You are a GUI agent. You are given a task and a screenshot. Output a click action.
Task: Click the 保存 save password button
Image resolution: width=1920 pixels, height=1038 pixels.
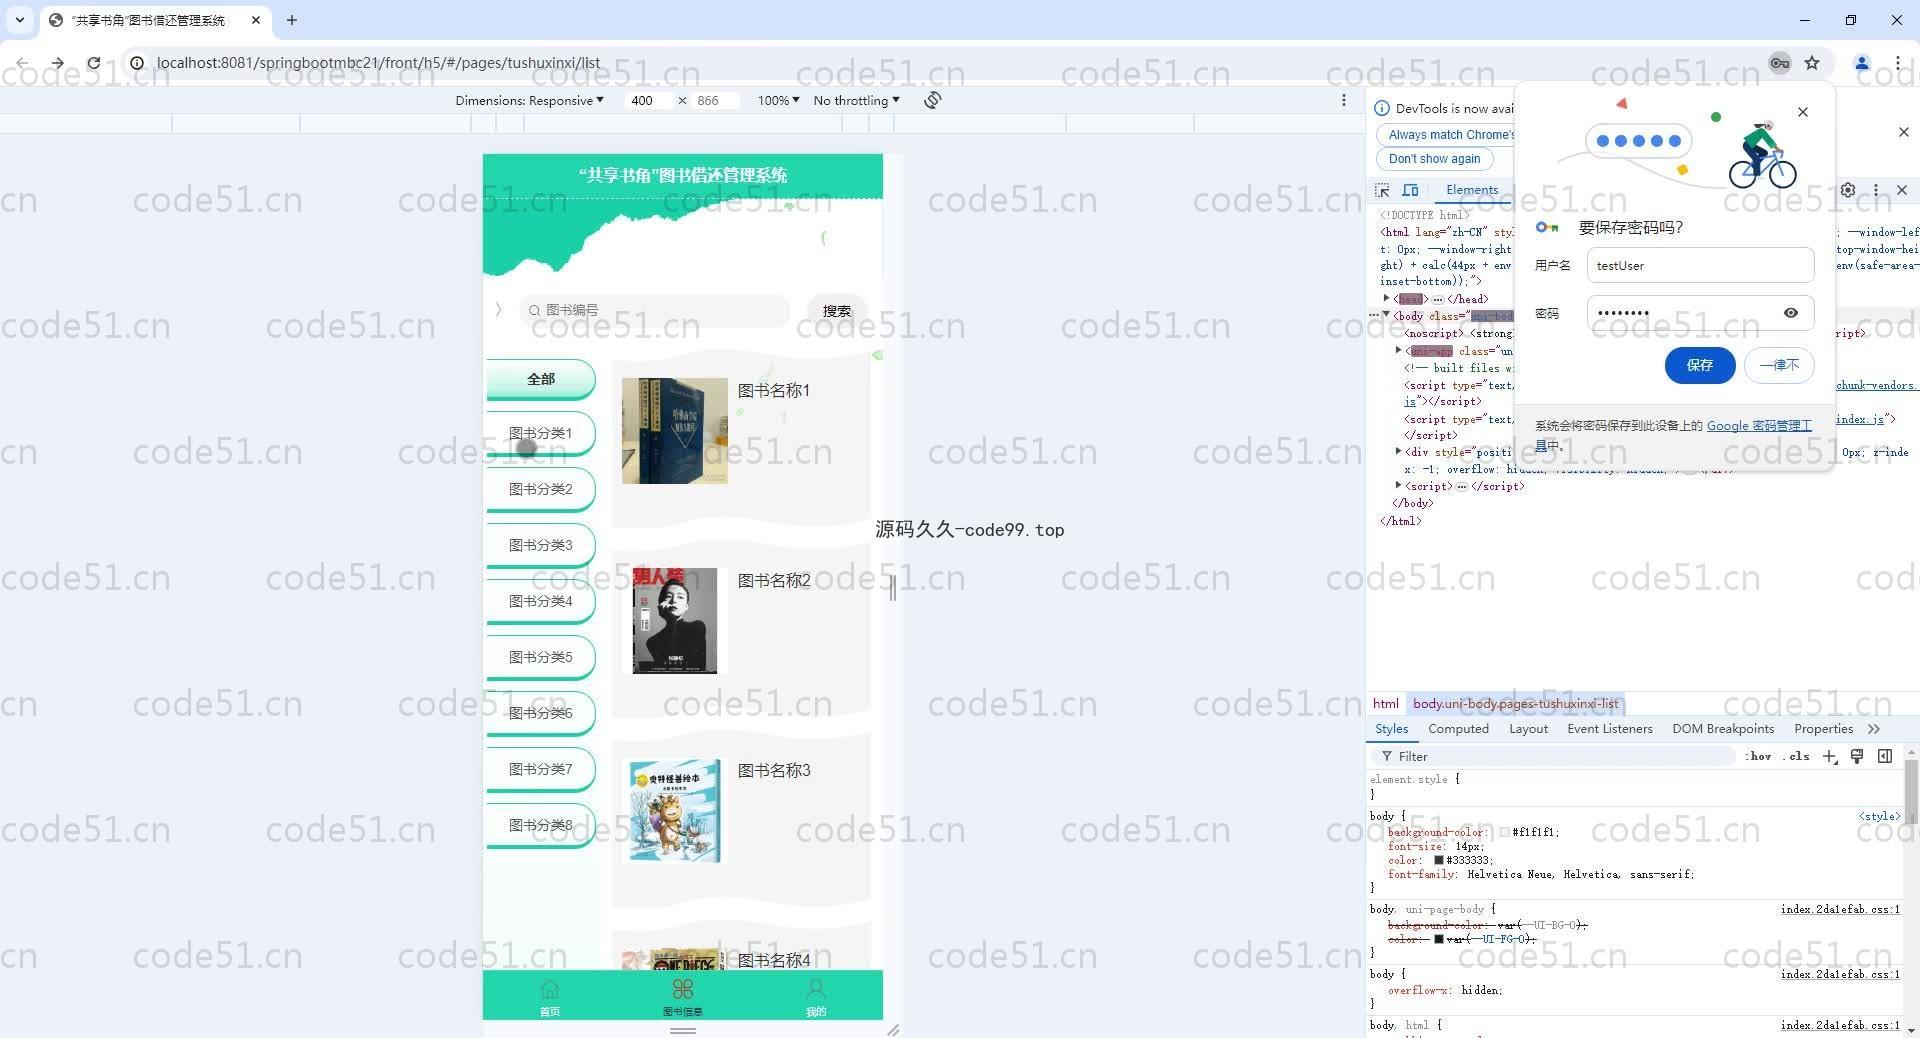tap(1700, 365)
